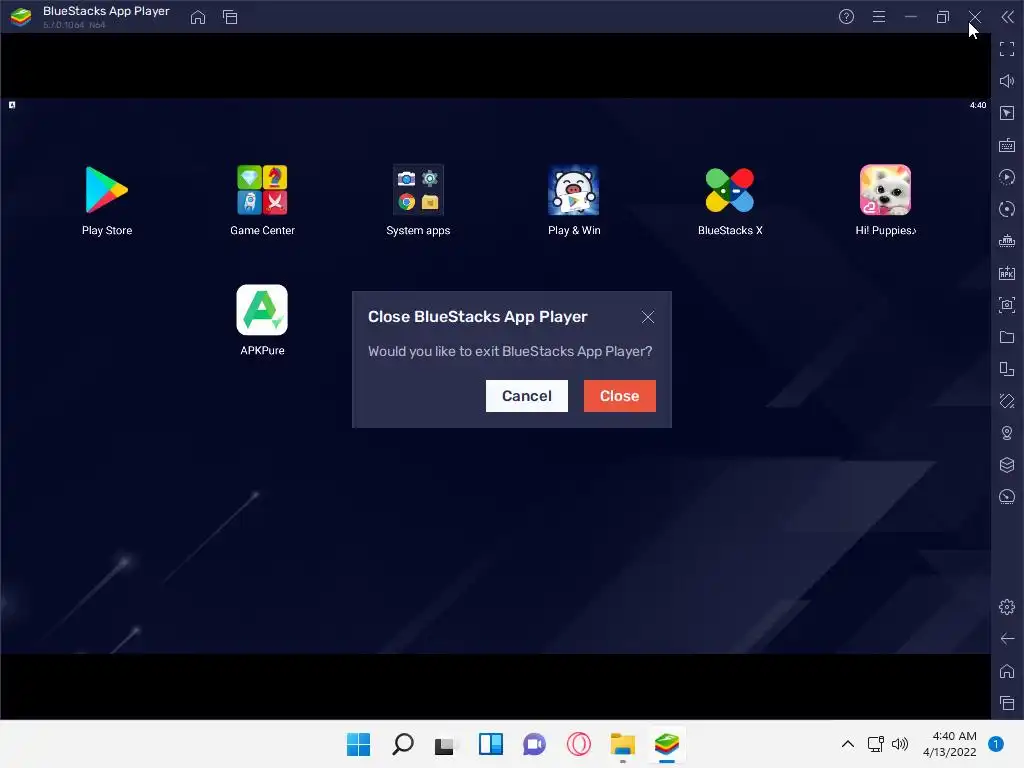Click the network icon in system tray
The image size is (1024, 768).
(x=875, y=744)
